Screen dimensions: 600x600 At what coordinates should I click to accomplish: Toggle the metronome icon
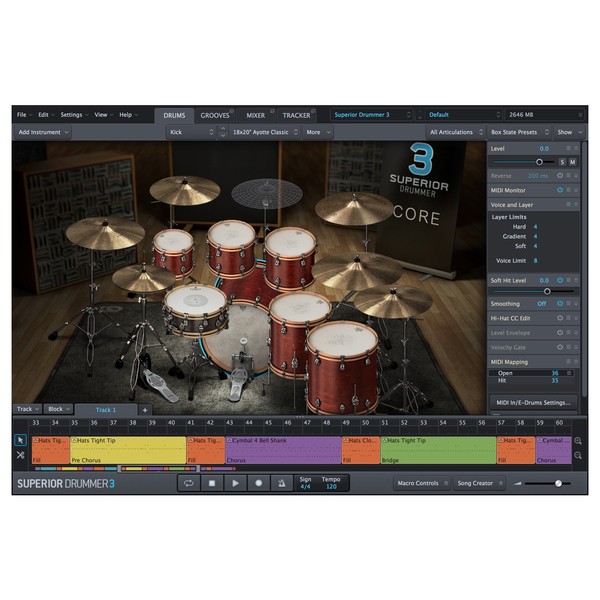pyautogui.click(x=282, y=483)
